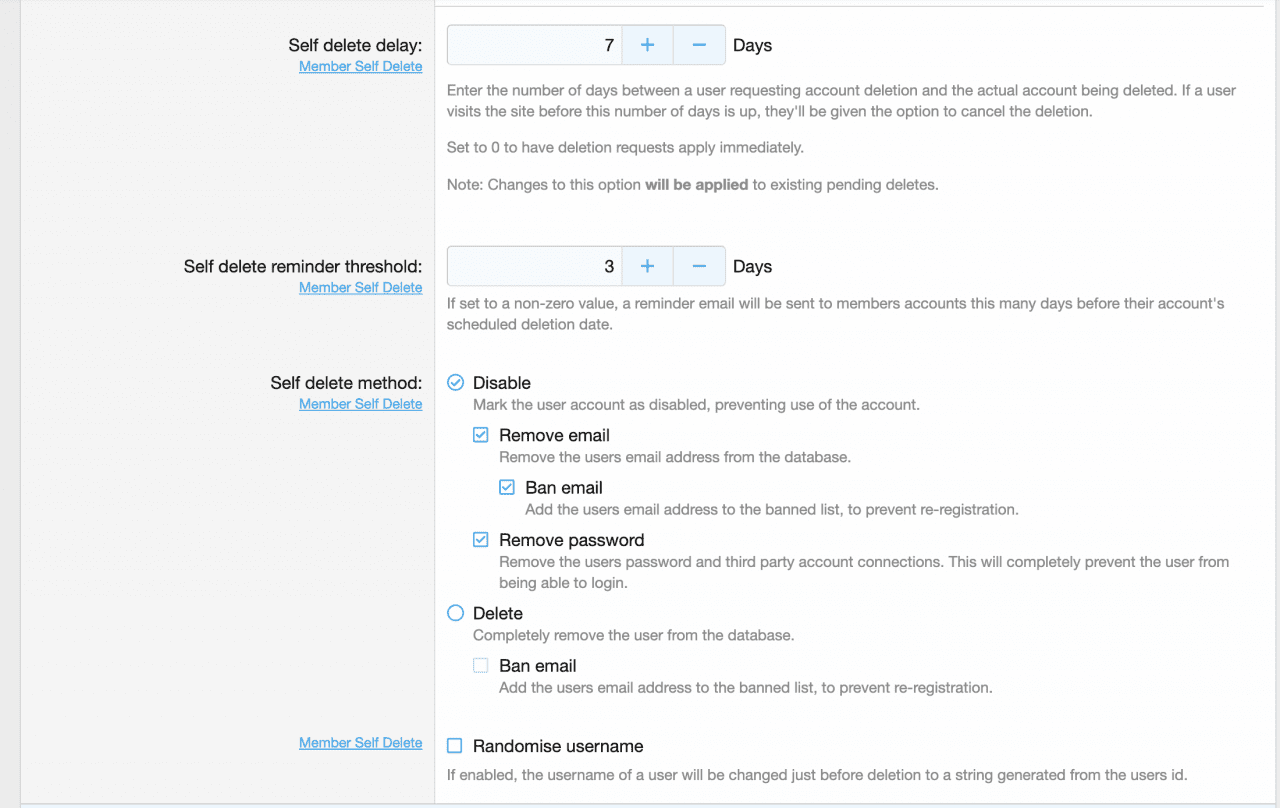
Task: Open Member Self Delete link beside Randomise username
Action: (x=360, y=743)
